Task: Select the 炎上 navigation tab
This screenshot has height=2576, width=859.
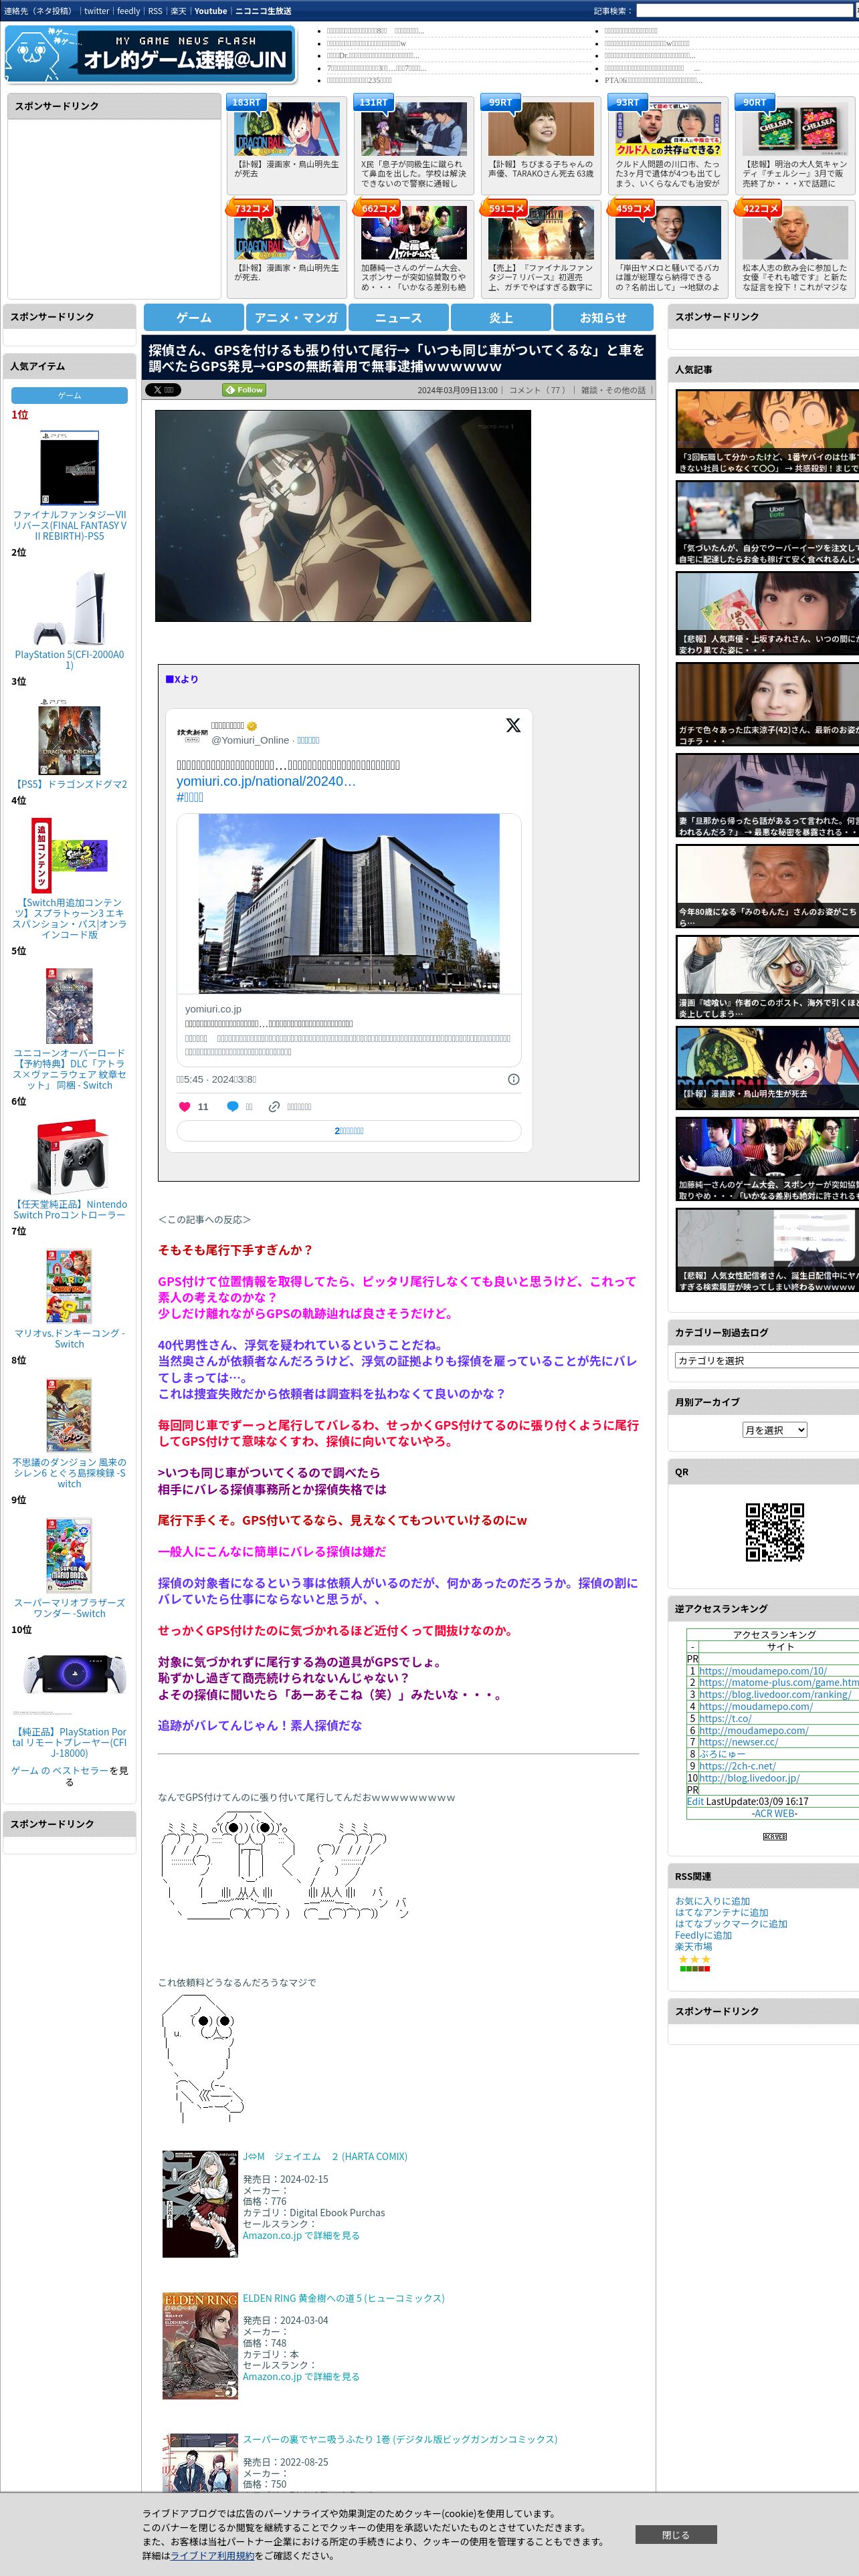Action: (x=501, y=317)
